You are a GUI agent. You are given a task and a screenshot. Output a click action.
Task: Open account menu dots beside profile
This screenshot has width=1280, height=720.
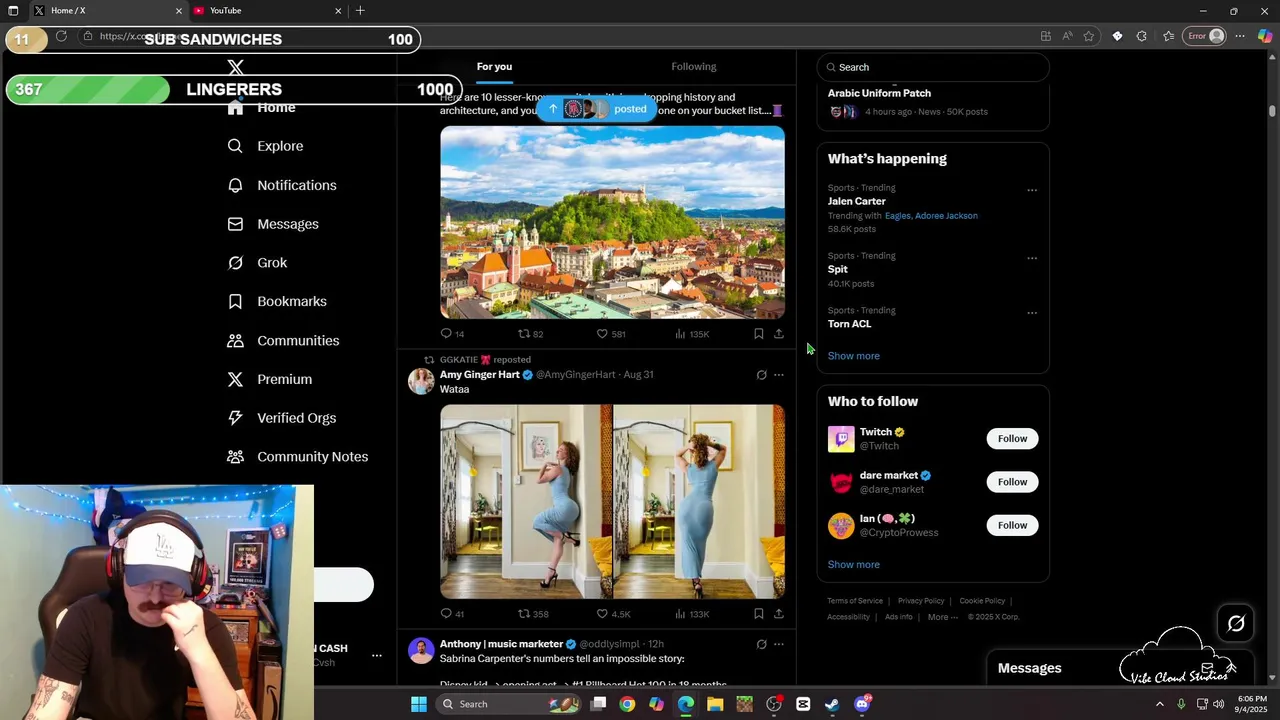point(377,656)
